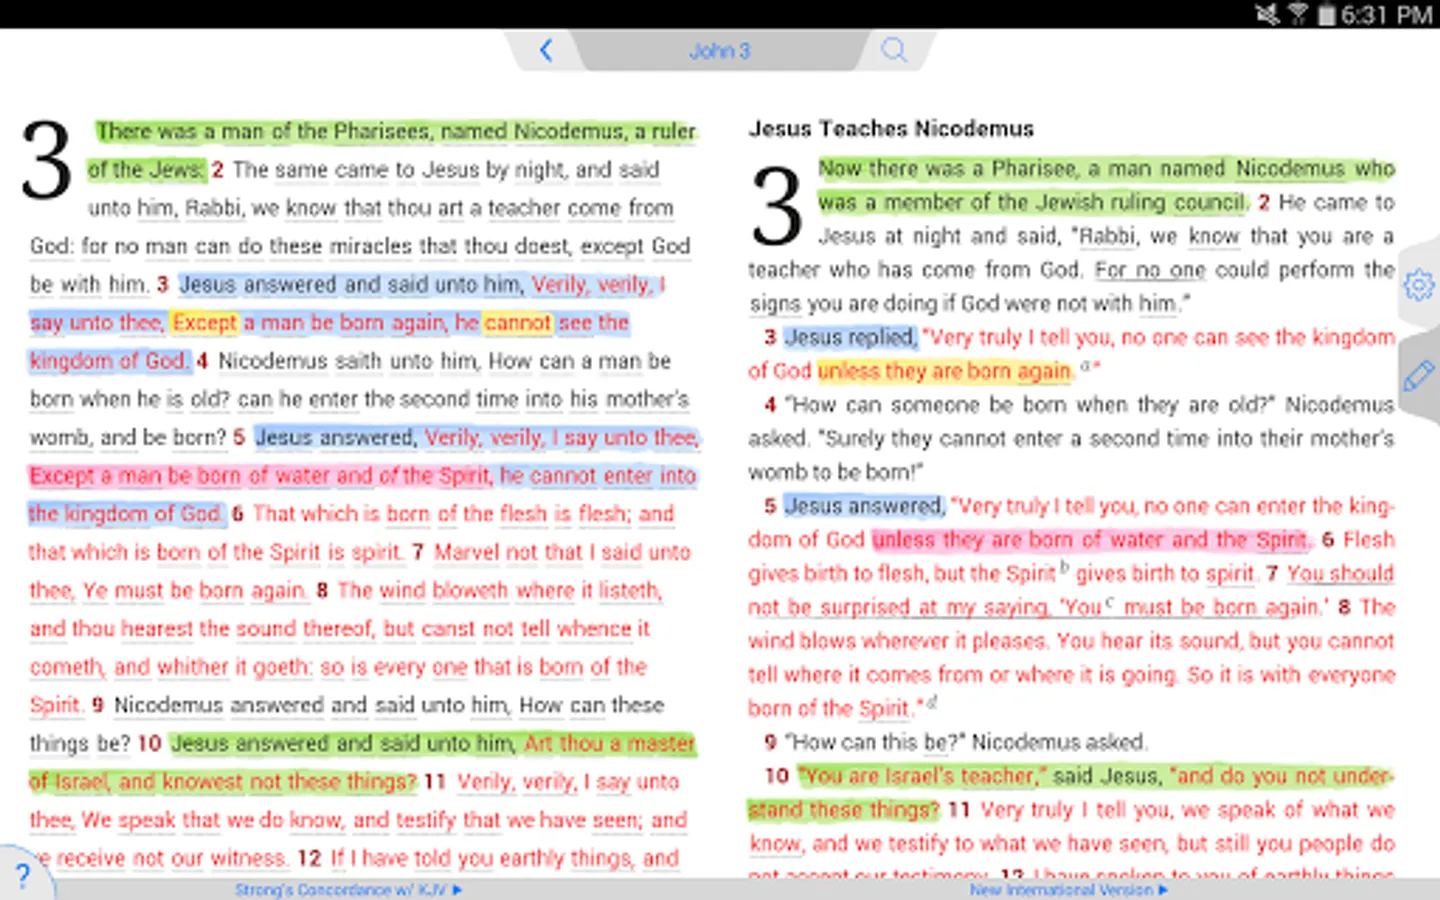Select the green highlight "Art thou a master"
1440x900 pixels.
609,743
